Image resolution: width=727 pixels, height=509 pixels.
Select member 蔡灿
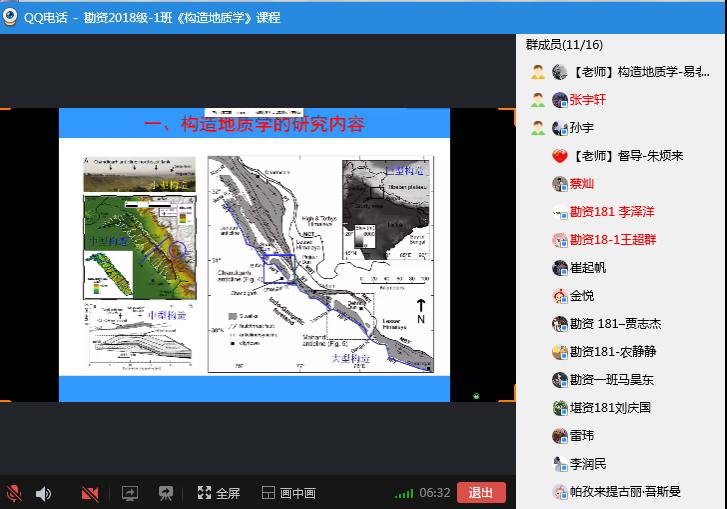[x=581, y=184]
